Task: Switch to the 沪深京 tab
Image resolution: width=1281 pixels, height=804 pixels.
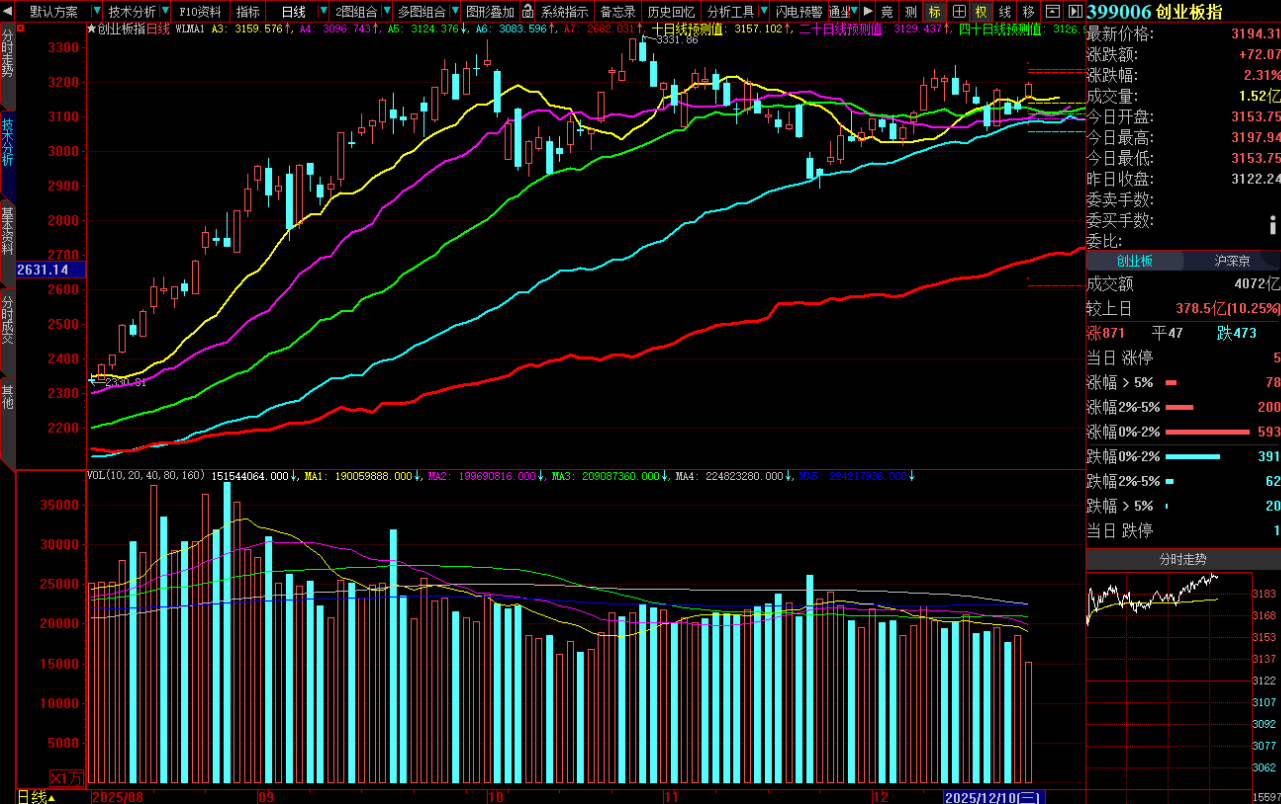Action: coord(1231,261)
